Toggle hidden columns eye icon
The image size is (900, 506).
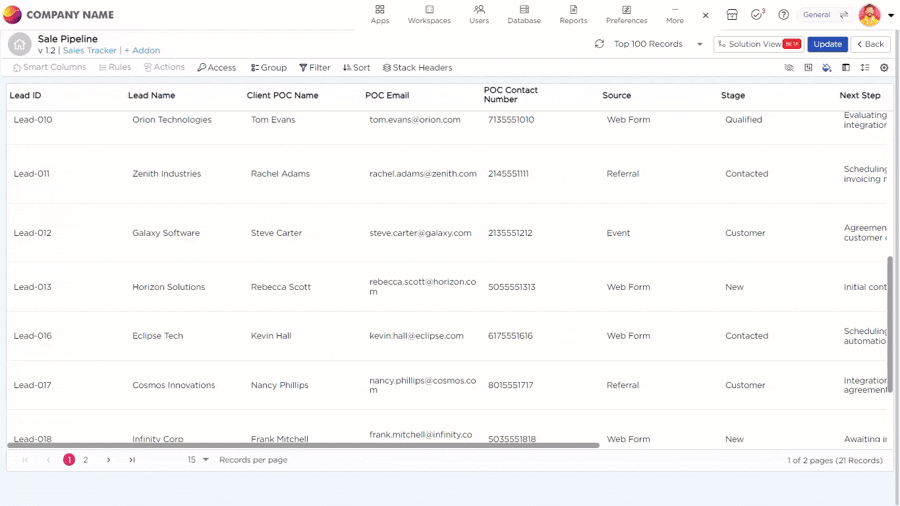pos(789,68)
